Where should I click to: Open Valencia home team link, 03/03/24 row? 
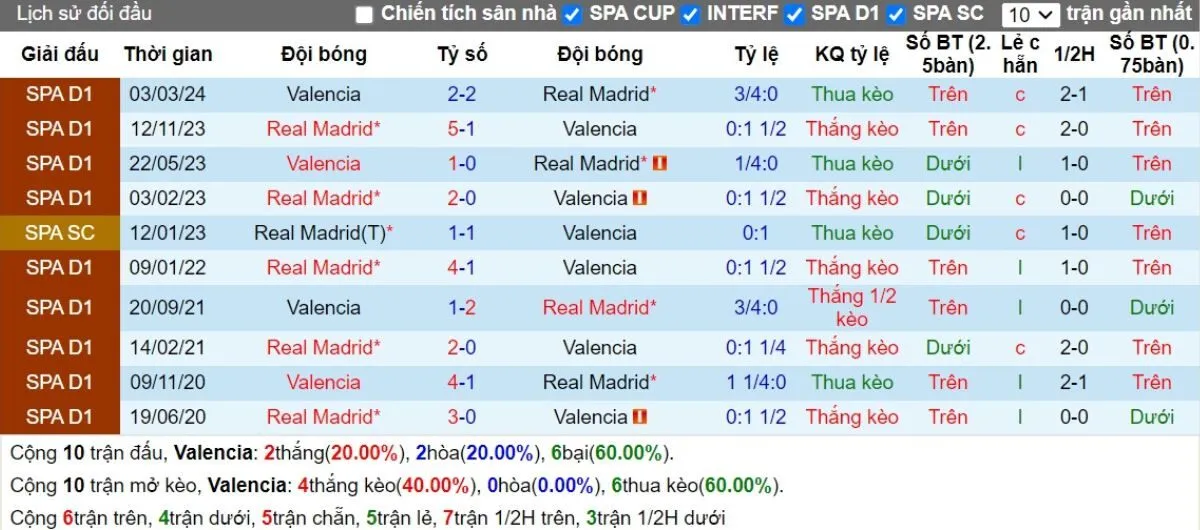click(x=323, y=94)
